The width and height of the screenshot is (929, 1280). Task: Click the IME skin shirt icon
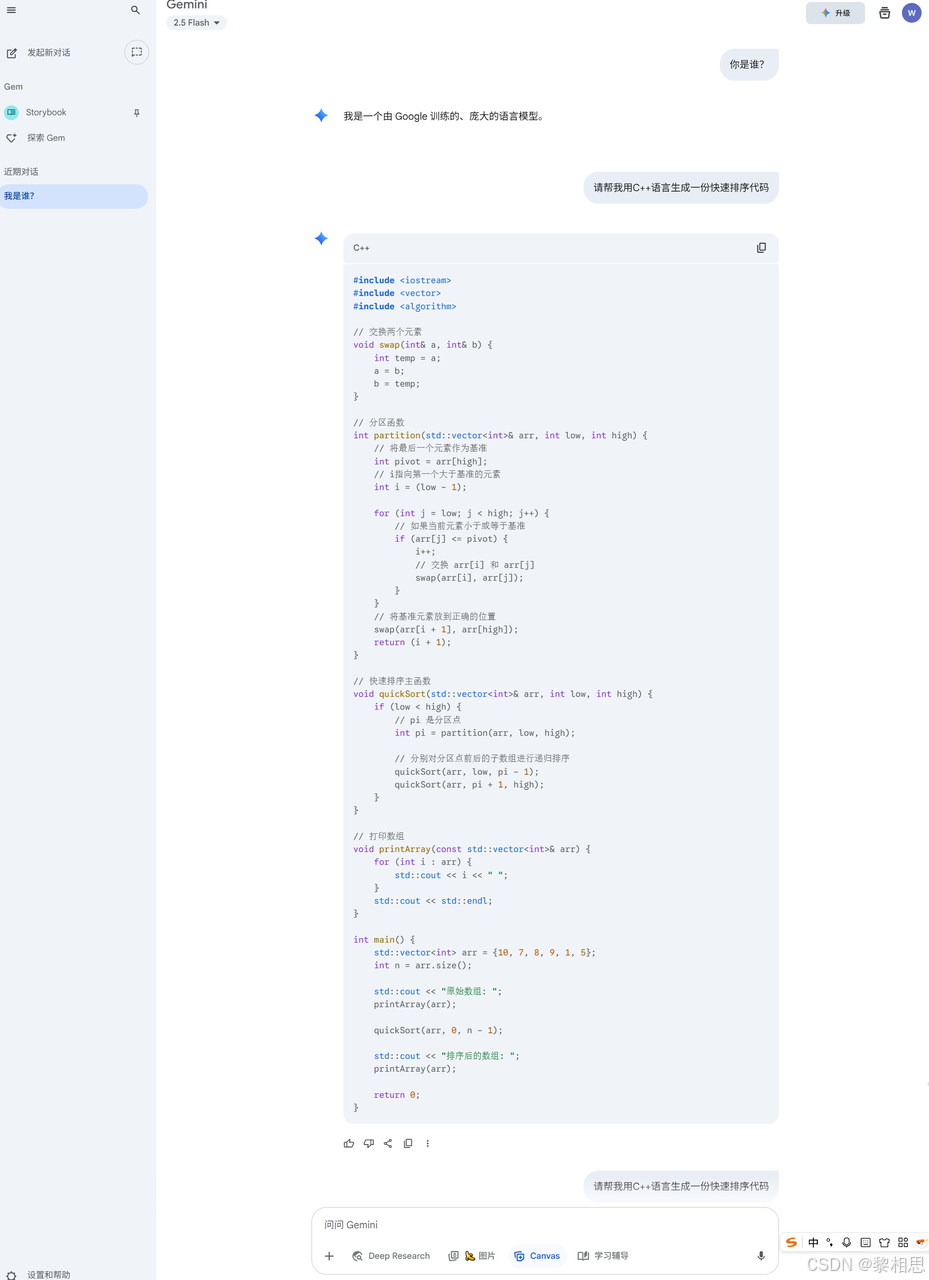[884, 1242]
